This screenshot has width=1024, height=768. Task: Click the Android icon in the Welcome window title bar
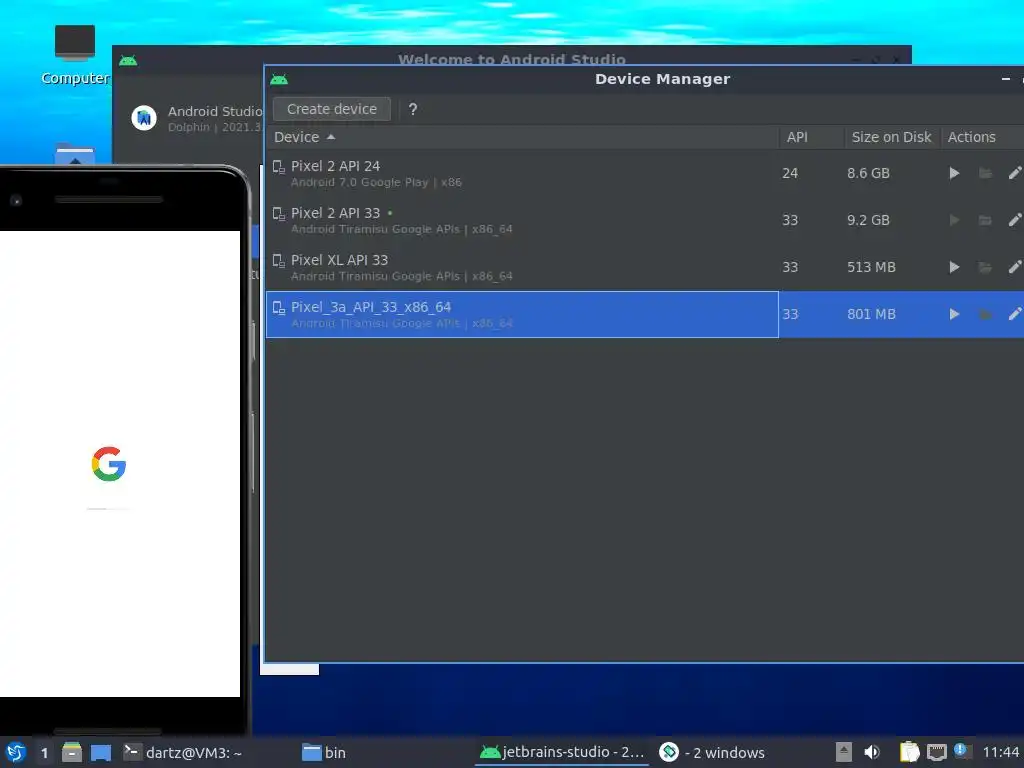pyautogui.click(x=128, y=61)
